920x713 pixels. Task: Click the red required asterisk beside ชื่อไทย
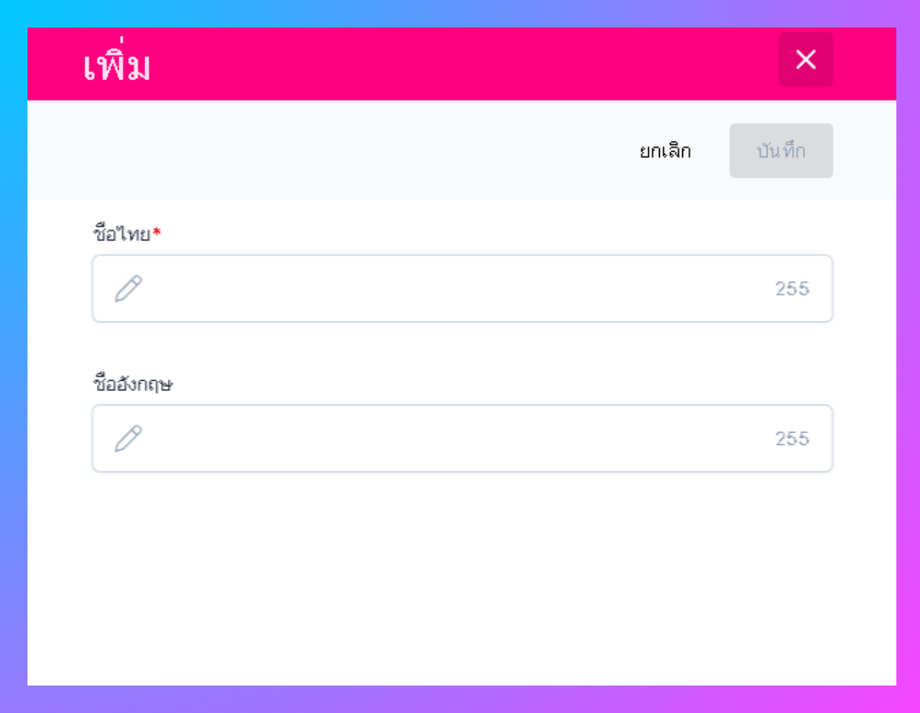[x=157, y=232]
